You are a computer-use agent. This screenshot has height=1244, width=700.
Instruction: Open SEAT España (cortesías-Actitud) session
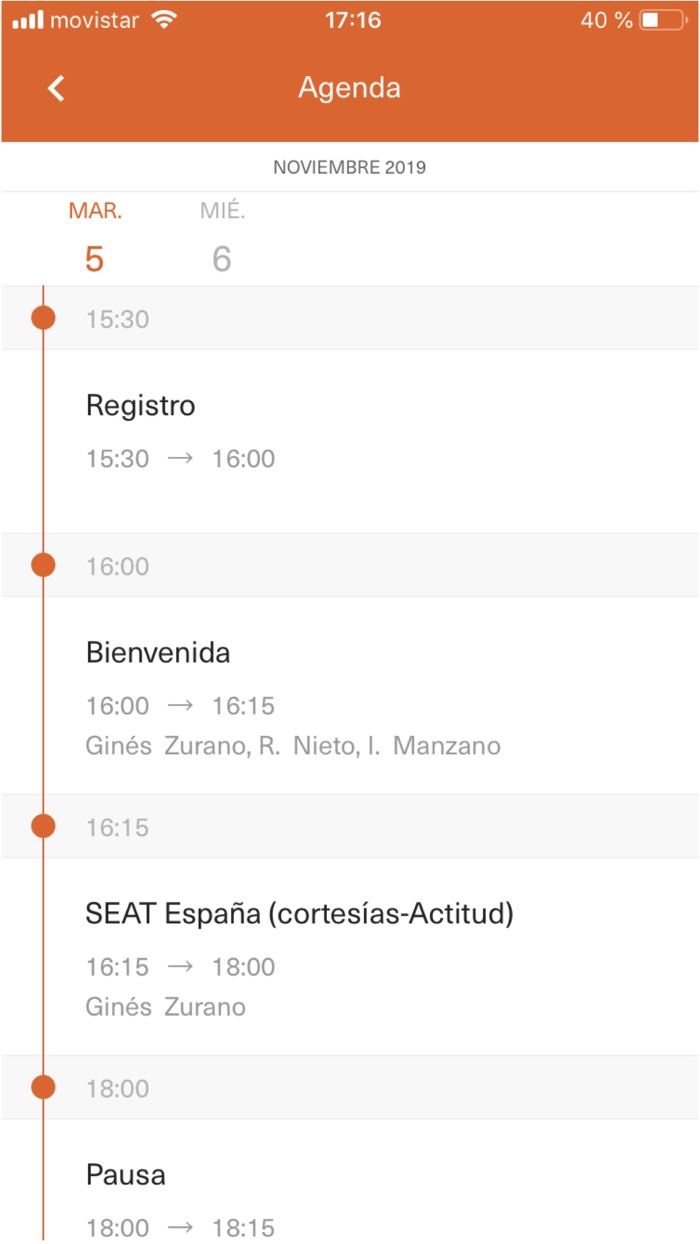(299, 914)
